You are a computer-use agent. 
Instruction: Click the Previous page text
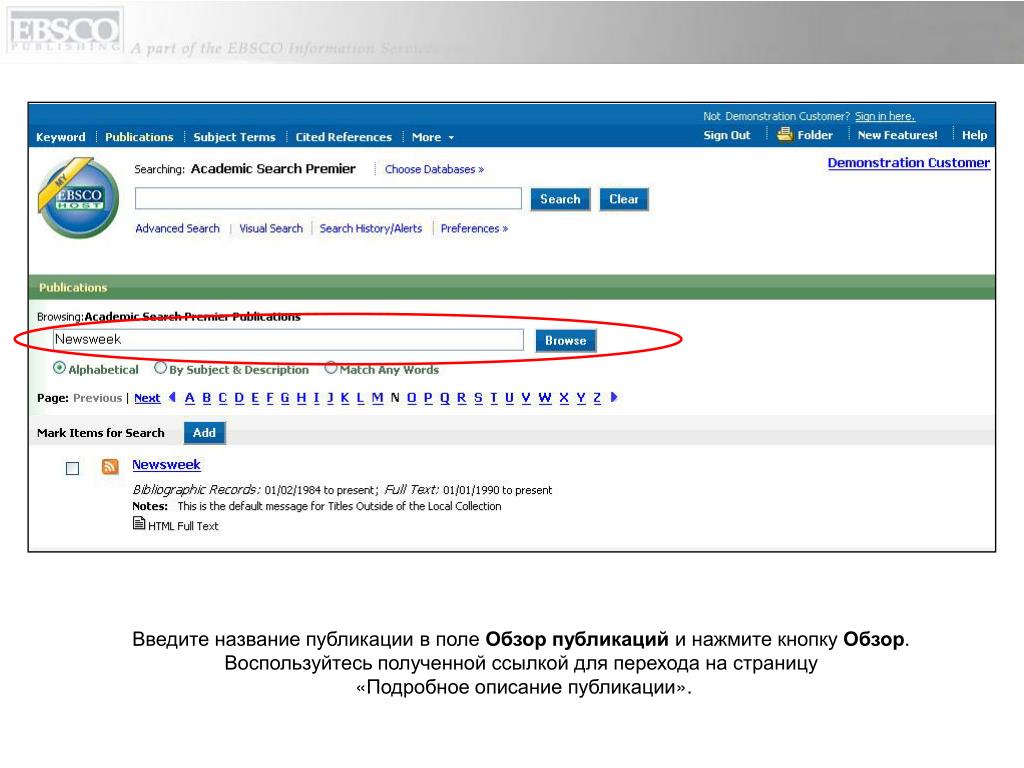tap(97, 398)
